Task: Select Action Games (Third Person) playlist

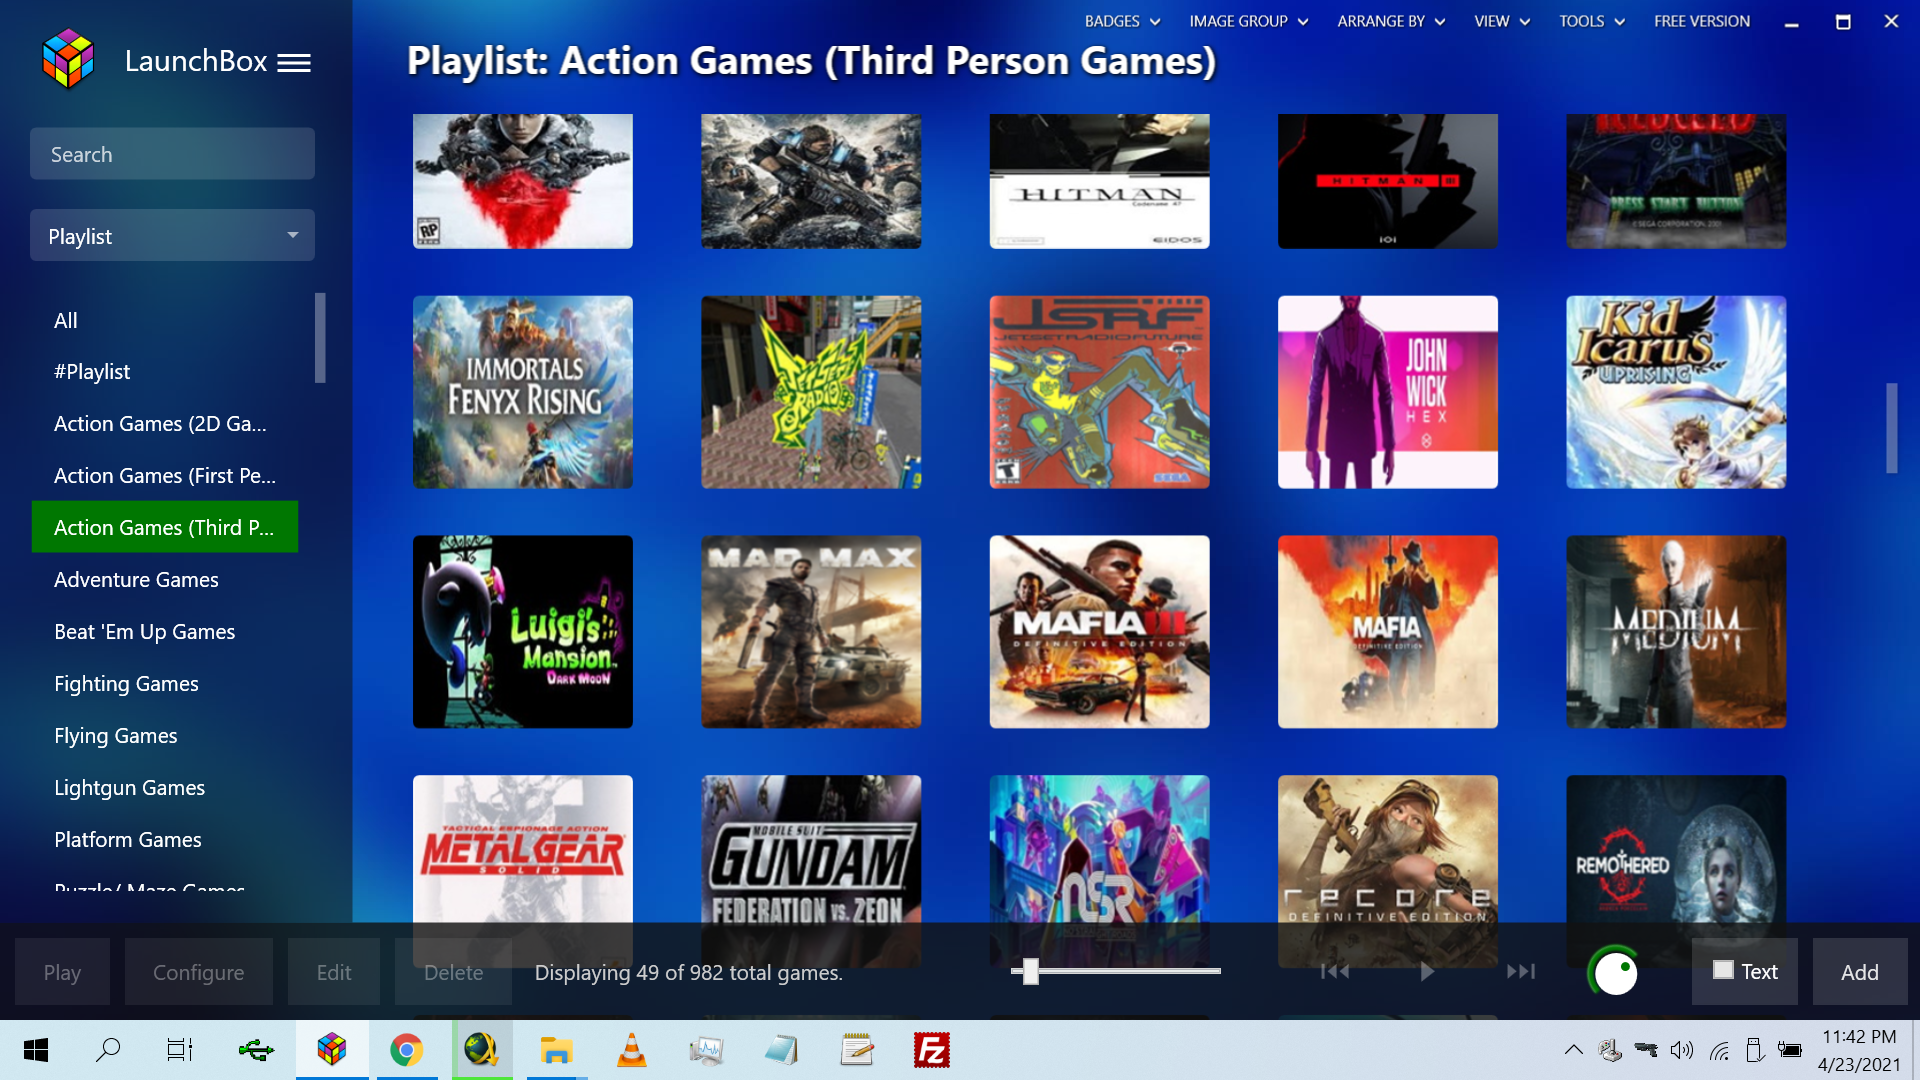Action: click(x=165, y=527)
